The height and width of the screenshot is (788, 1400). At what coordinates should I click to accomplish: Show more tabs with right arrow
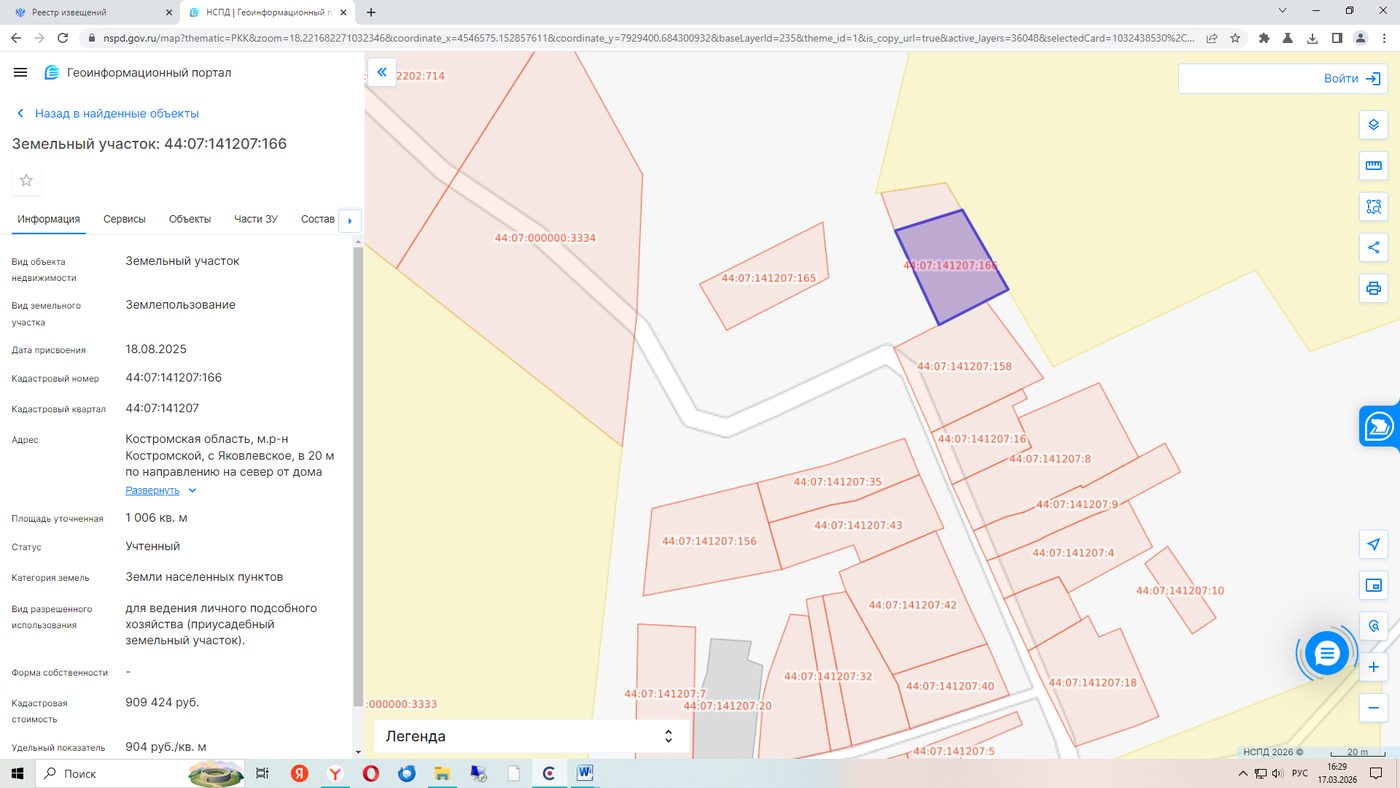(350, 220)
